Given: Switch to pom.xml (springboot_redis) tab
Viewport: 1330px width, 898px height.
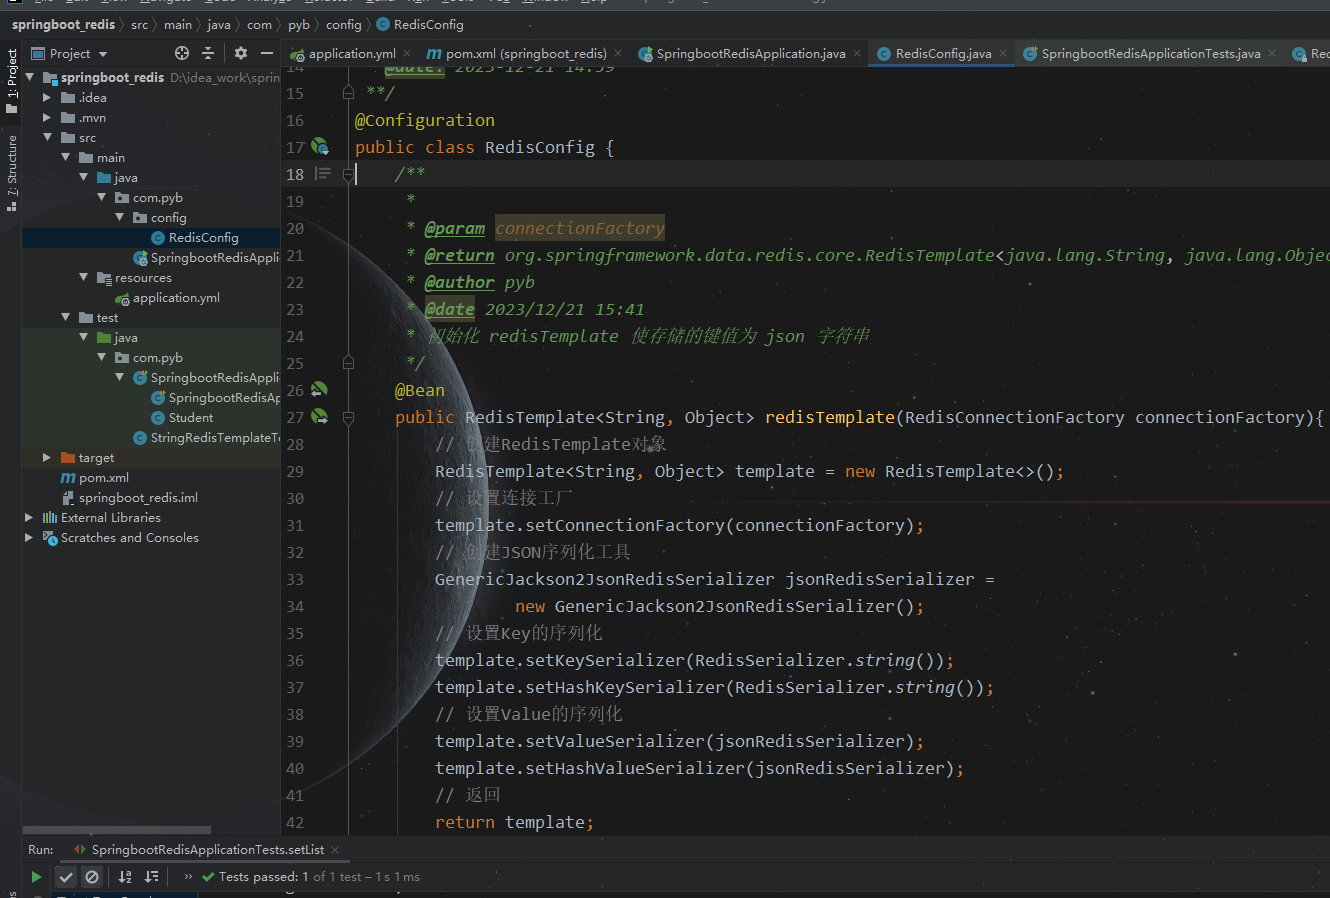Looking at the screenshot, I should coord(526,54).
